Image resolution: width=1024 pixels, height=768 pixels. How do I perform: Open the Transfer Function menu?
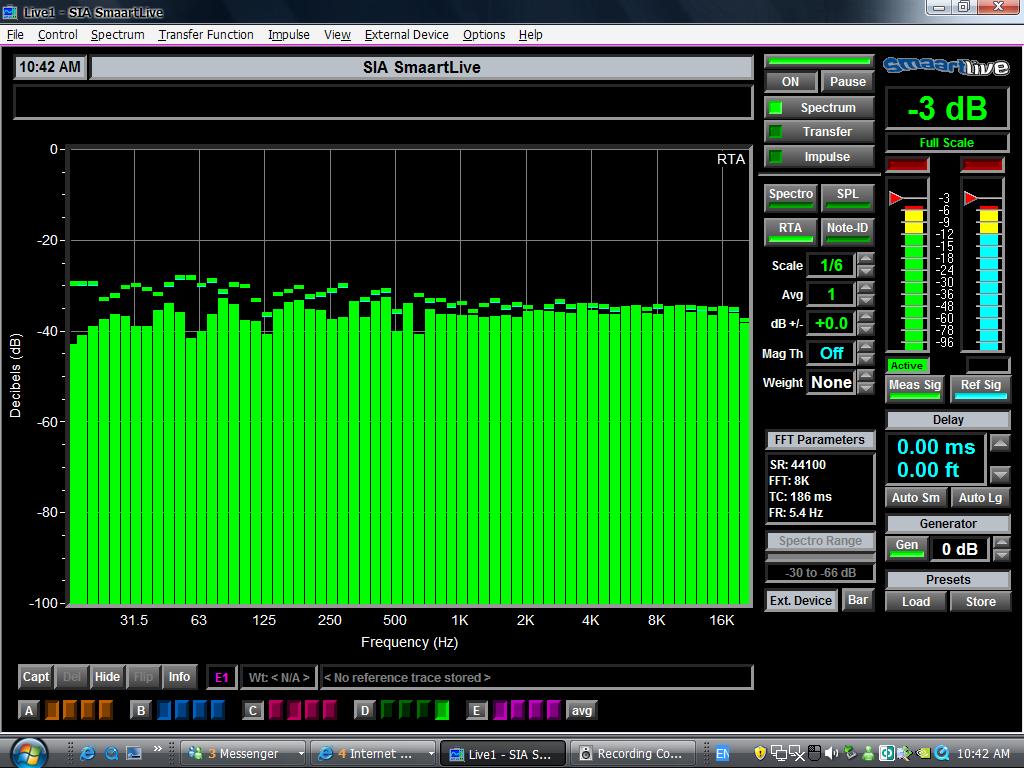click(x=206, y=35)
